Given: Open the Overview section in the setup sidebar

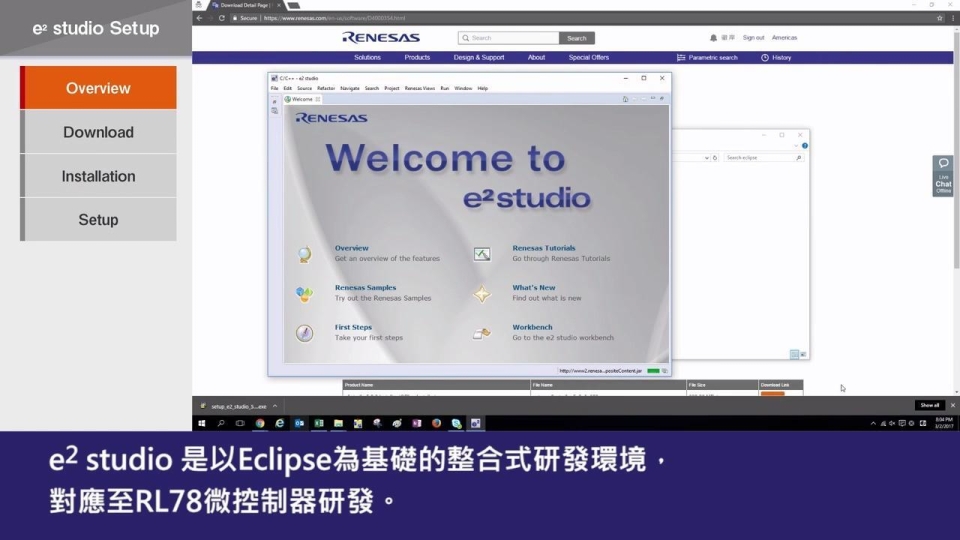Looking at the screenshot, I should pos(98,88).
